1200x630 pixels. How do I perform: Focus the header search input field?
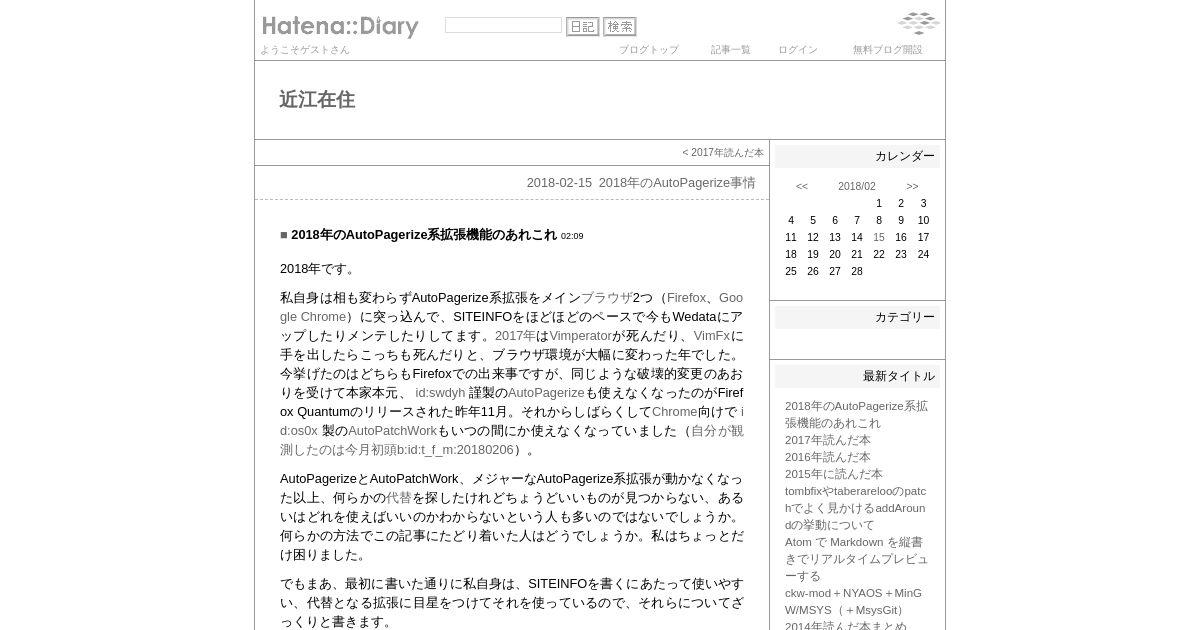tap(503, 25)
